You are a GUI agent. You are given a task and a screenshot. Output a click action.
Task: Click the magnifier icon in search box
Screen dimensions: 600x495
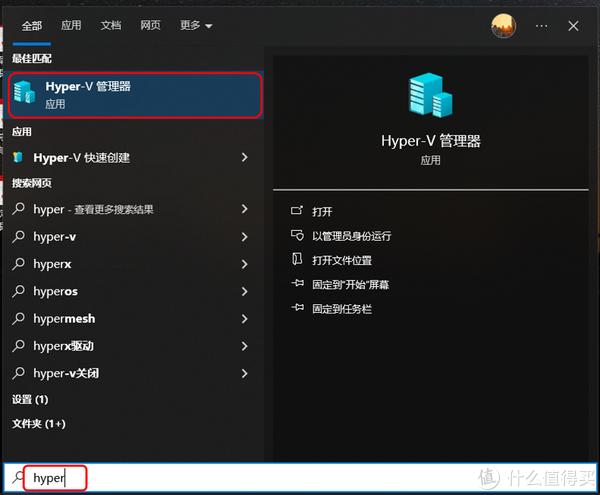pos(18,477)
